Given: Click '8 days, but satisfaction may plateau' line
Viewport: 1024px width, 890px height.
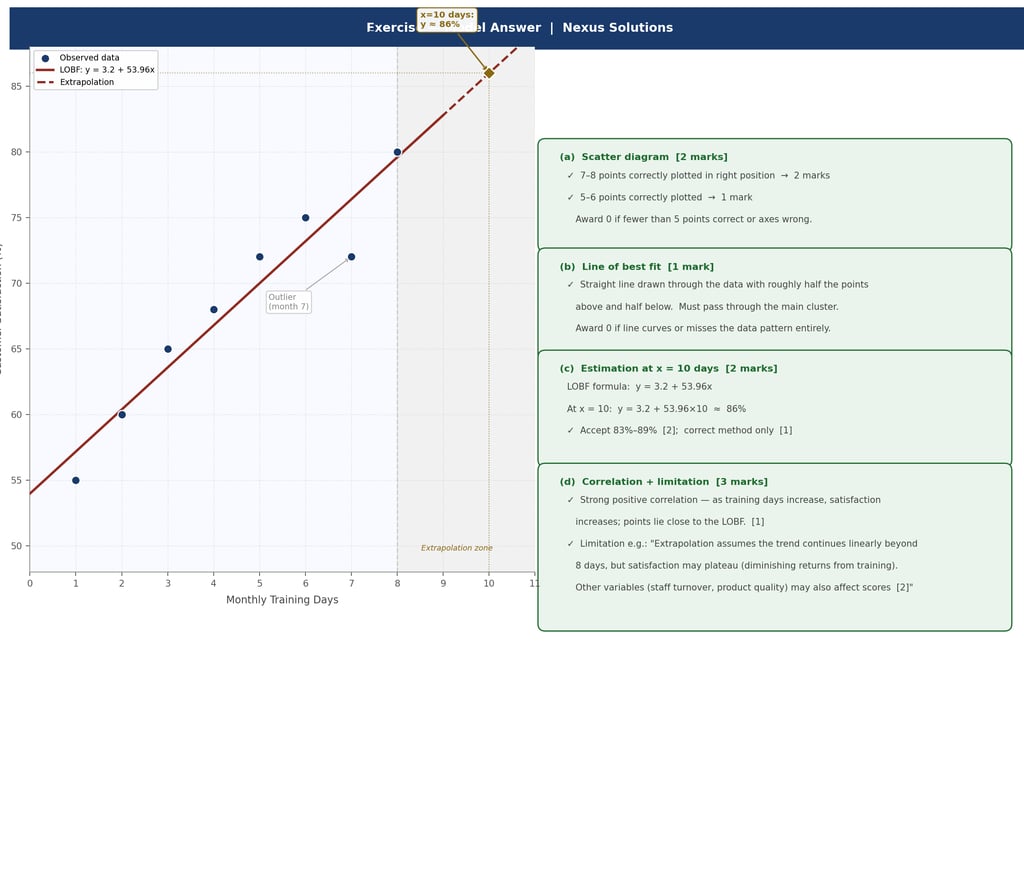Looking at the screenshot, I should [x=736, y=565].
